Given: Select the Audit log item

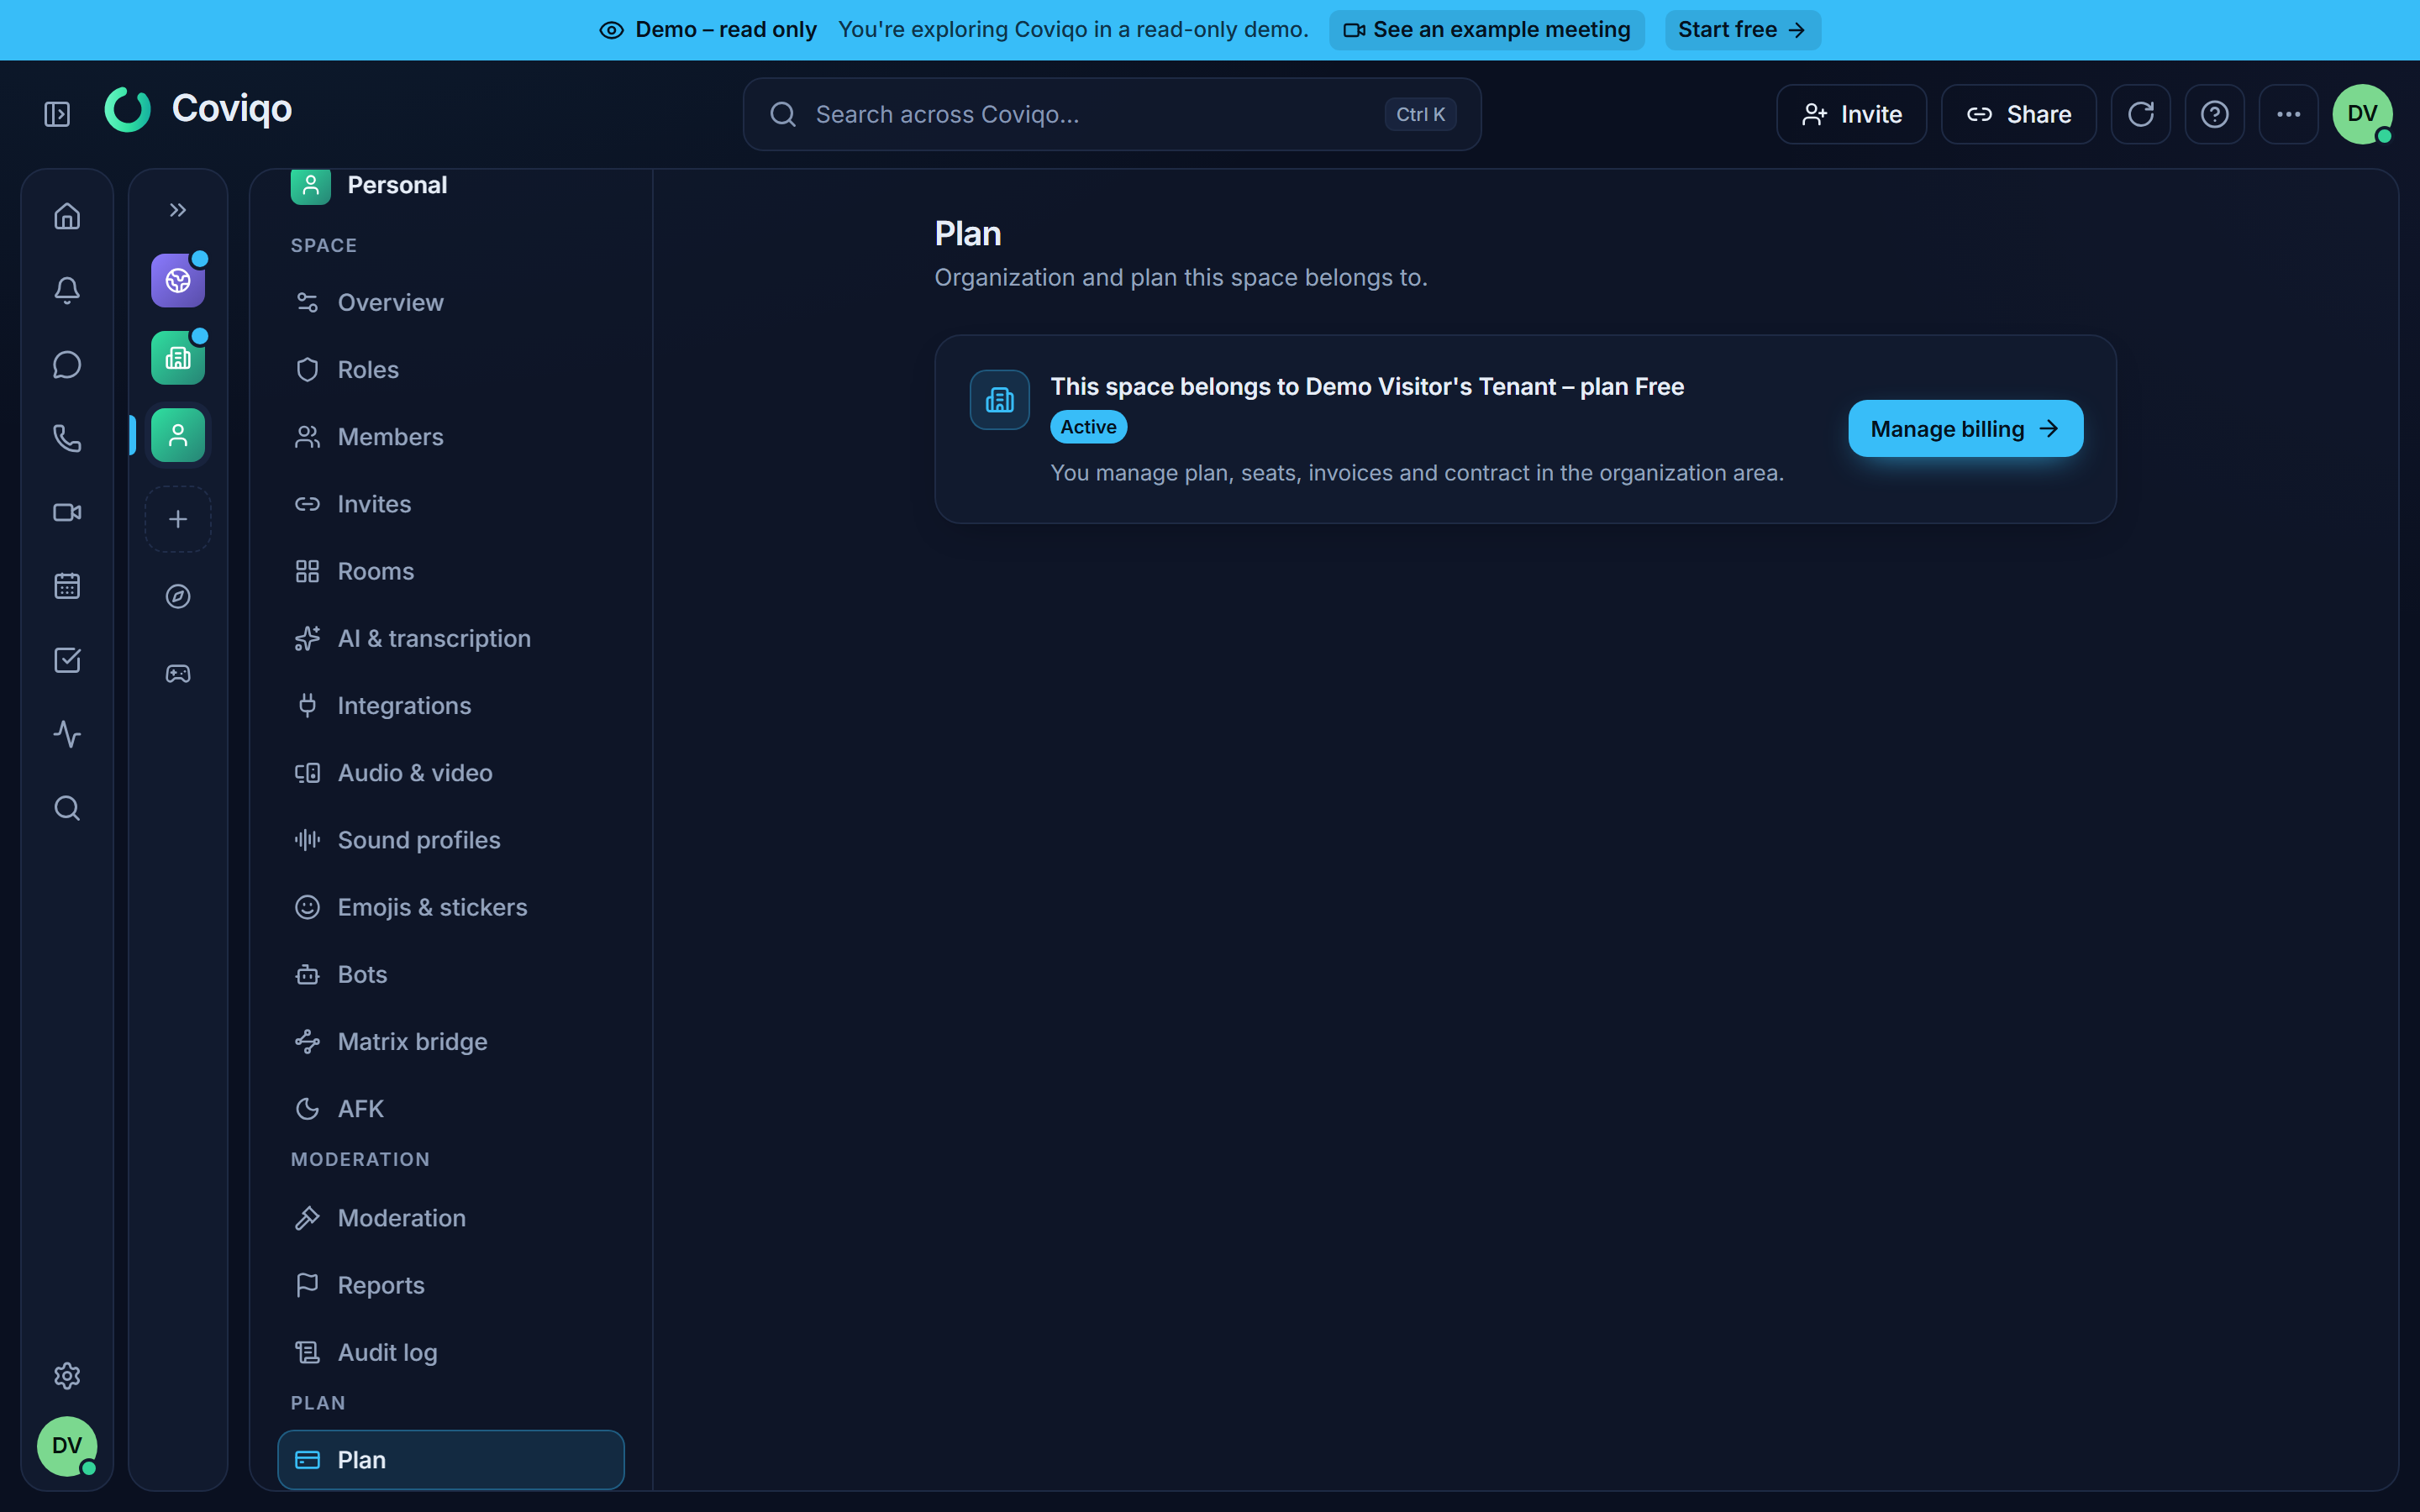Looking at the screenshot, I should click(x=451, y=1352).
